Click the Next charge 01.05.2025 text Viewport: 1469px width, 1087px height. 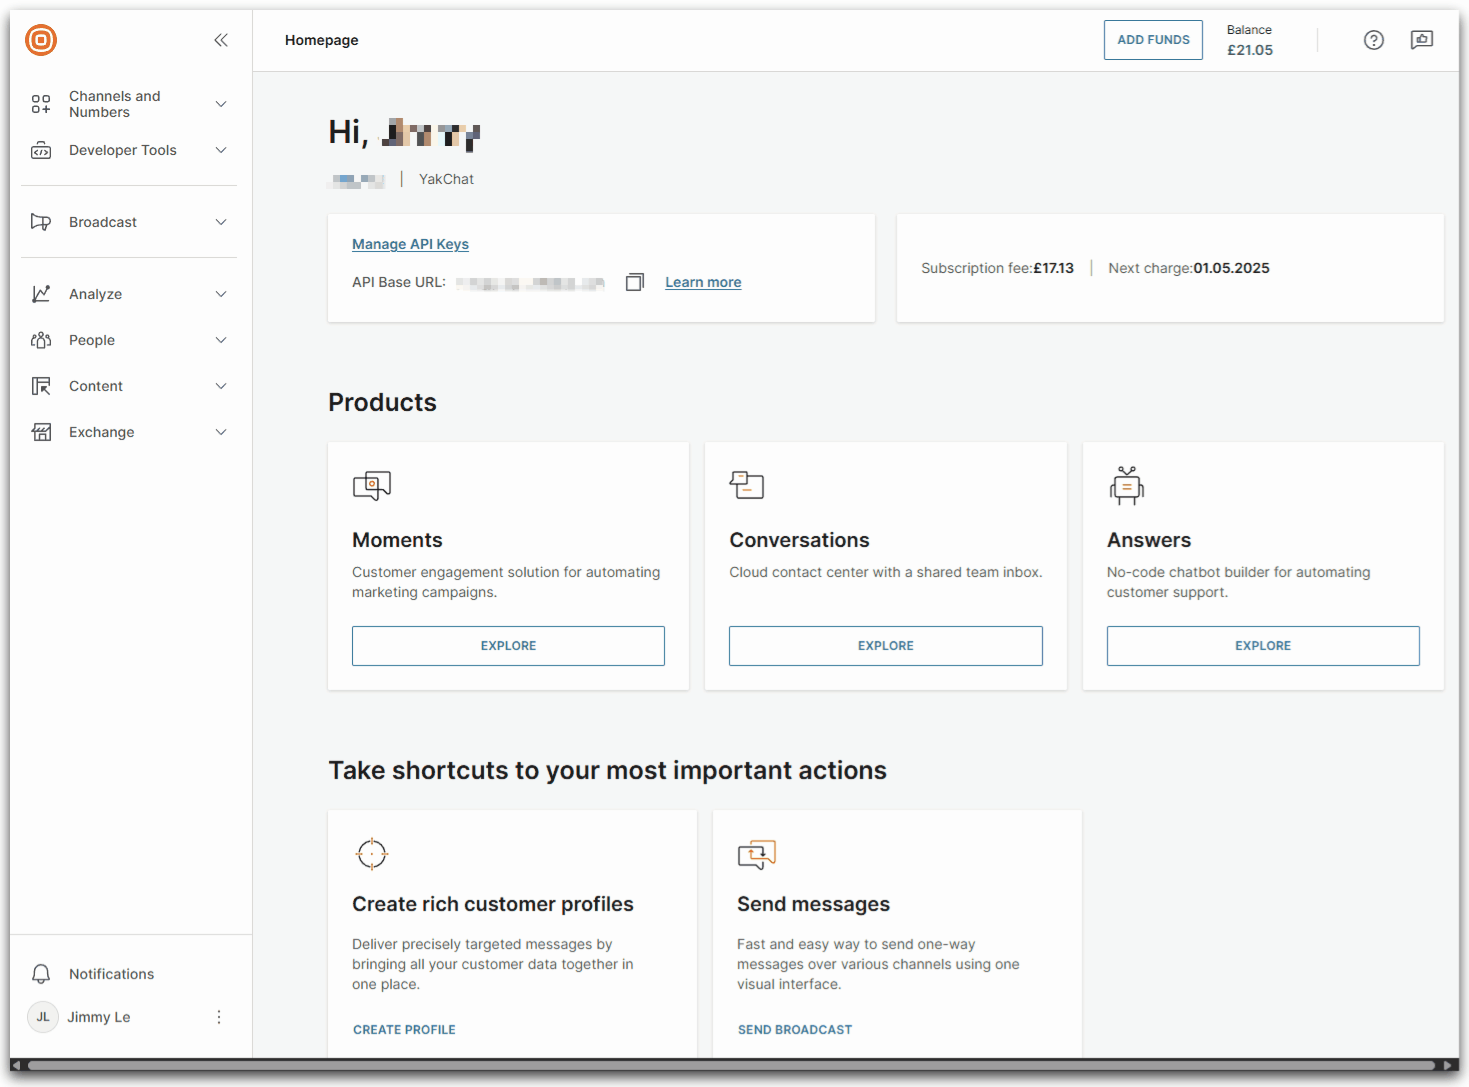[x=1189, y=268]
